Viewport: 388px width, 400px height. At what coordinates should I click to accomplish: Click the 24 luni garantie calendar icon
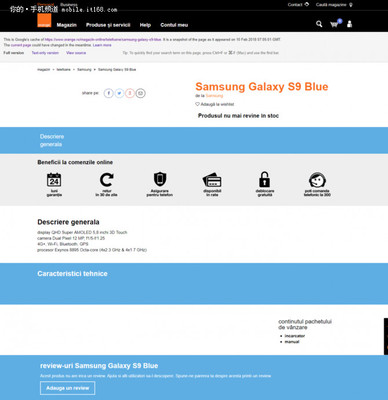click(54, 180)
